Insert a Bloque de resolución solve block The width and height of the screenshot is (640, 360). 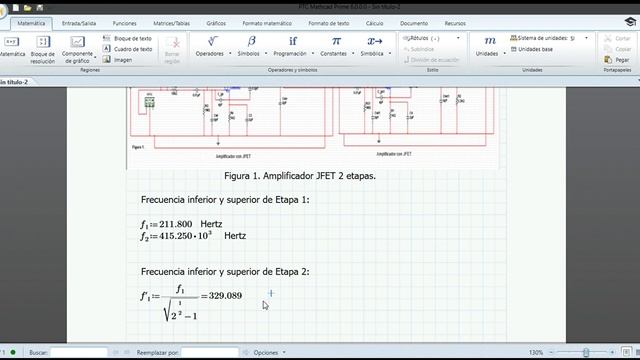(x=43, y=49)
